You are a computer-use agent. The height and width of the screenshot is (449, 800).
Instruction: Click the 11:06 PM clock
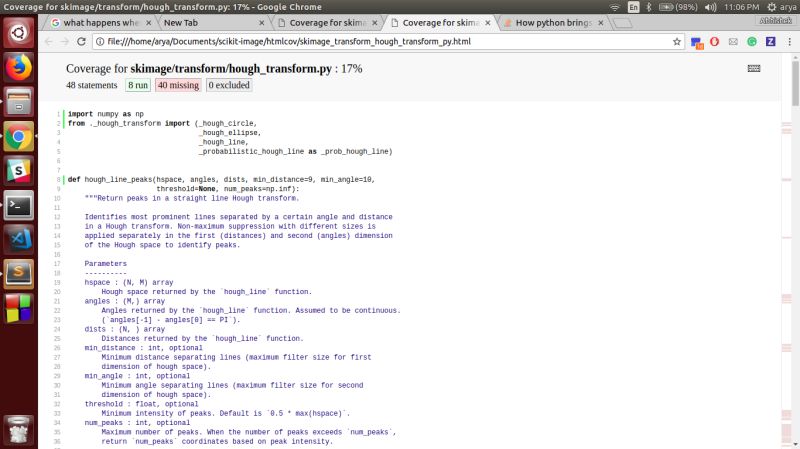(741, 7)
